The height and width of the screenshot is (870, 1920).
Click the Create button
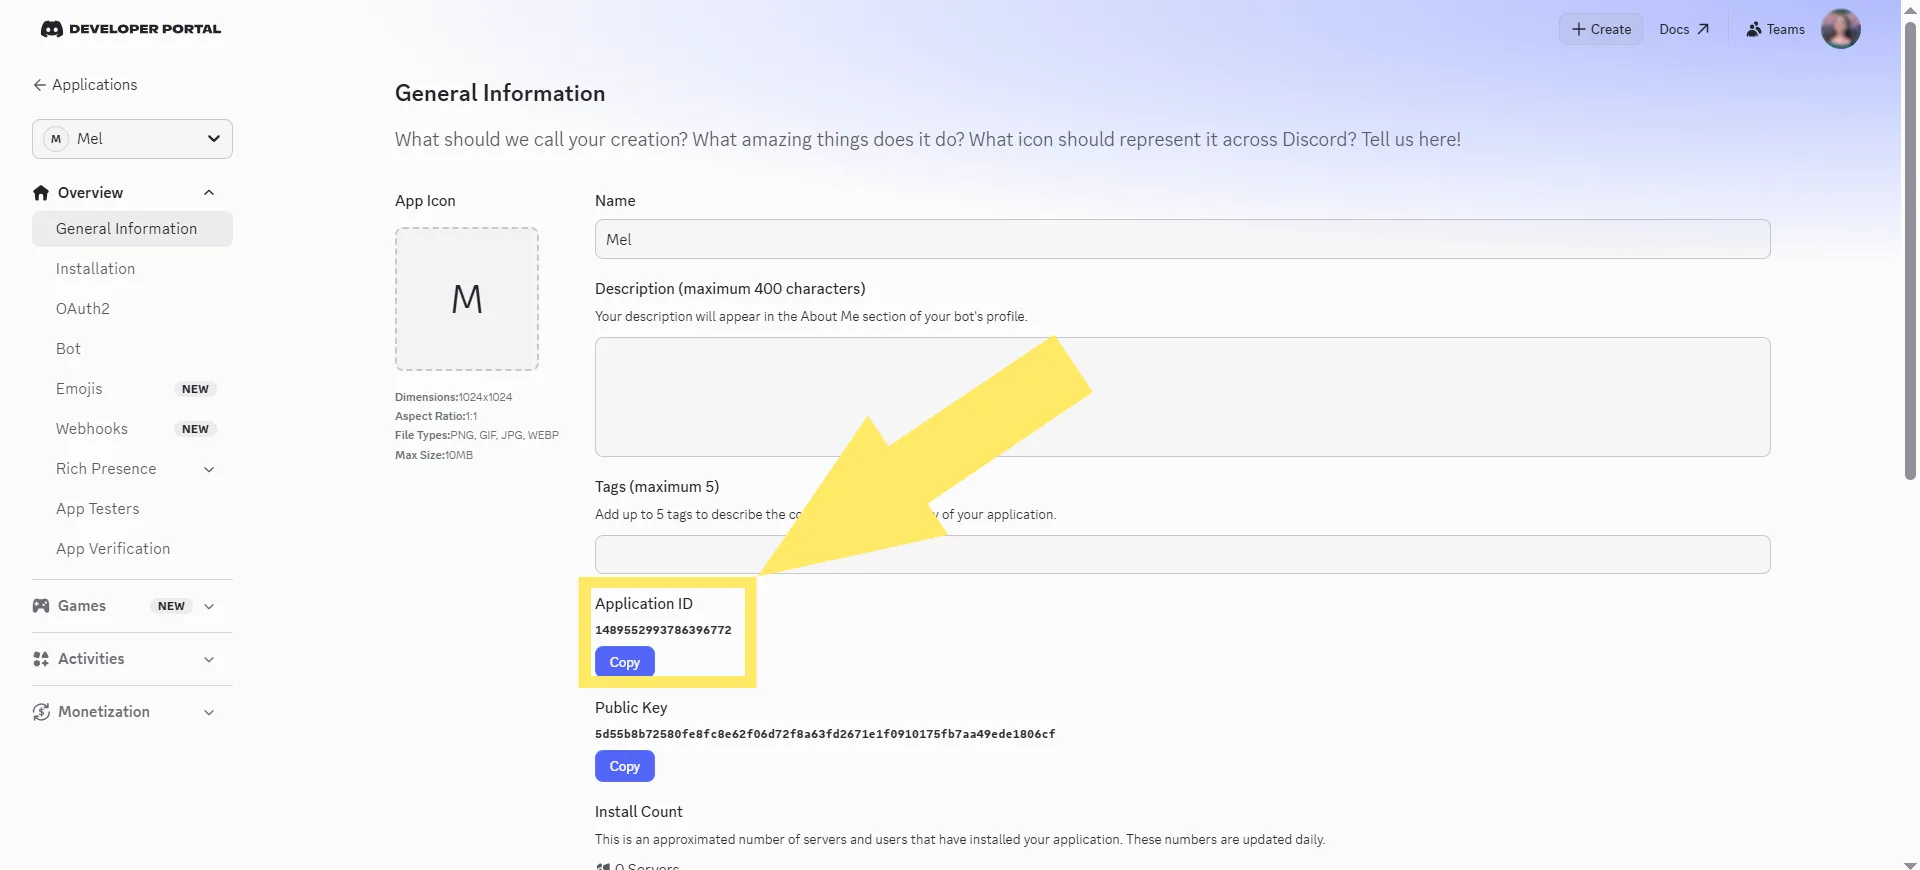[1601, 29]
